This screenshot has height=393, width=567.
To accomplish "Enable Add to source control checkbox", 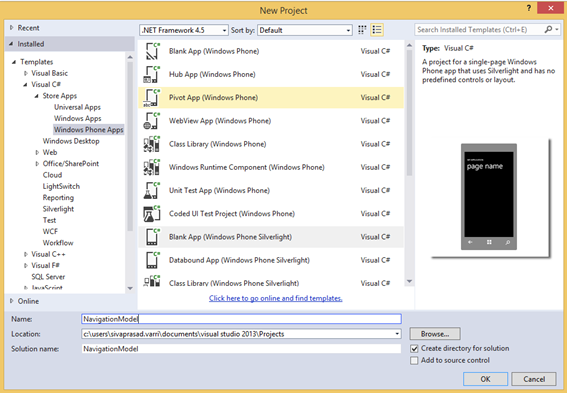I will (x=414, y=360).
